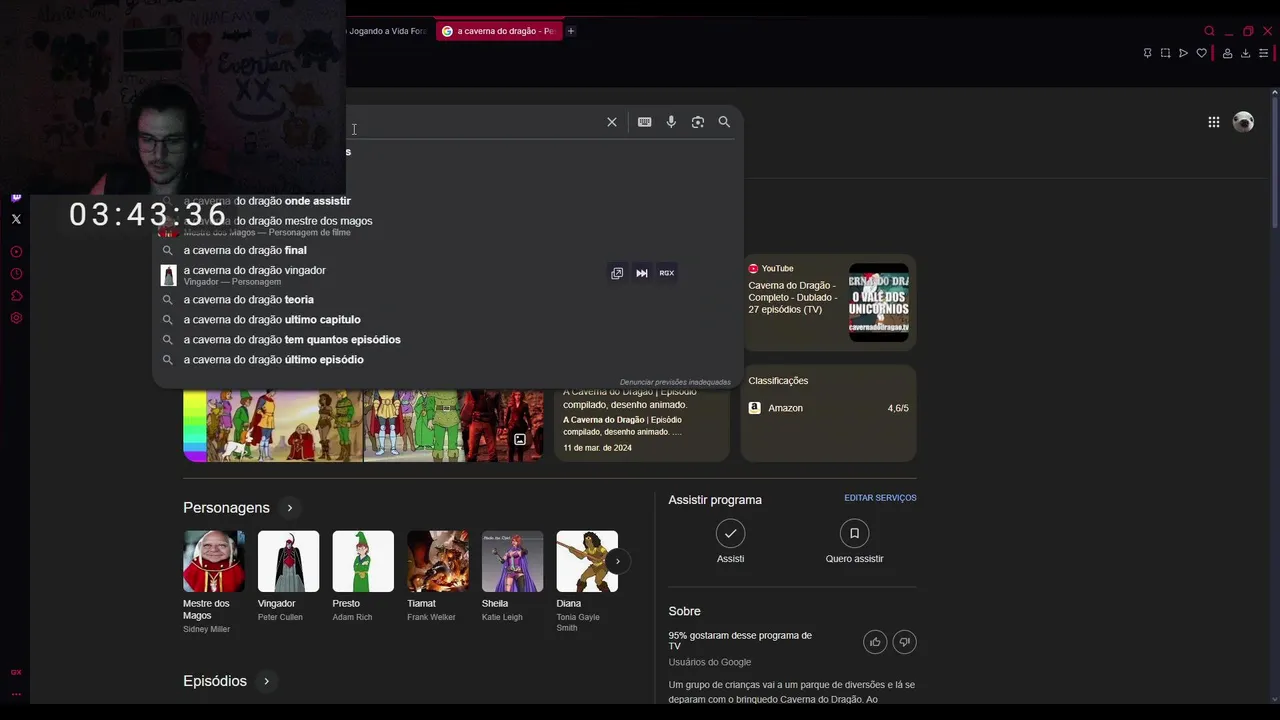This screenshot has width=1280, height=720.
Task: Open the player icon in the sidebar
Action: tap(16, 252)
